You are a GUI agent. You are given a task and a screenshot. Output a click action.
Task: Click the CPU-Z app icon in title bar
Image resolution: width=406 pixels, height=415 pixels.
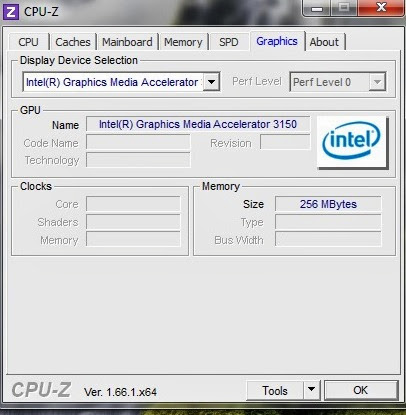[11, 12]
